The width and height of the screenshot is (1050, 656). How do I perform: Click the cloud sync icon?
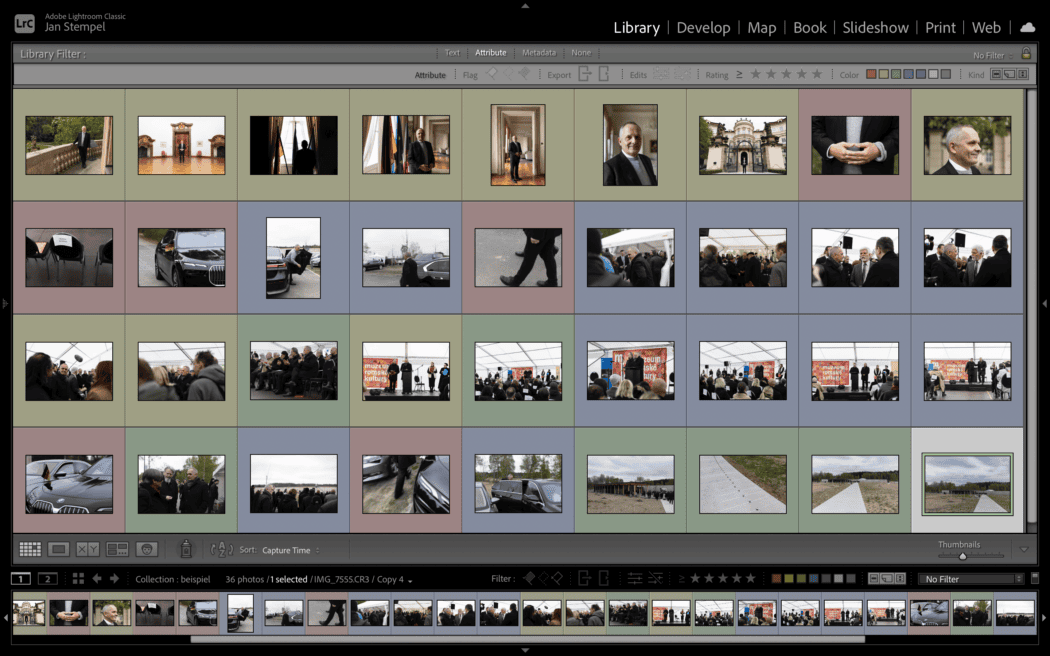[x=1027, y=27]
